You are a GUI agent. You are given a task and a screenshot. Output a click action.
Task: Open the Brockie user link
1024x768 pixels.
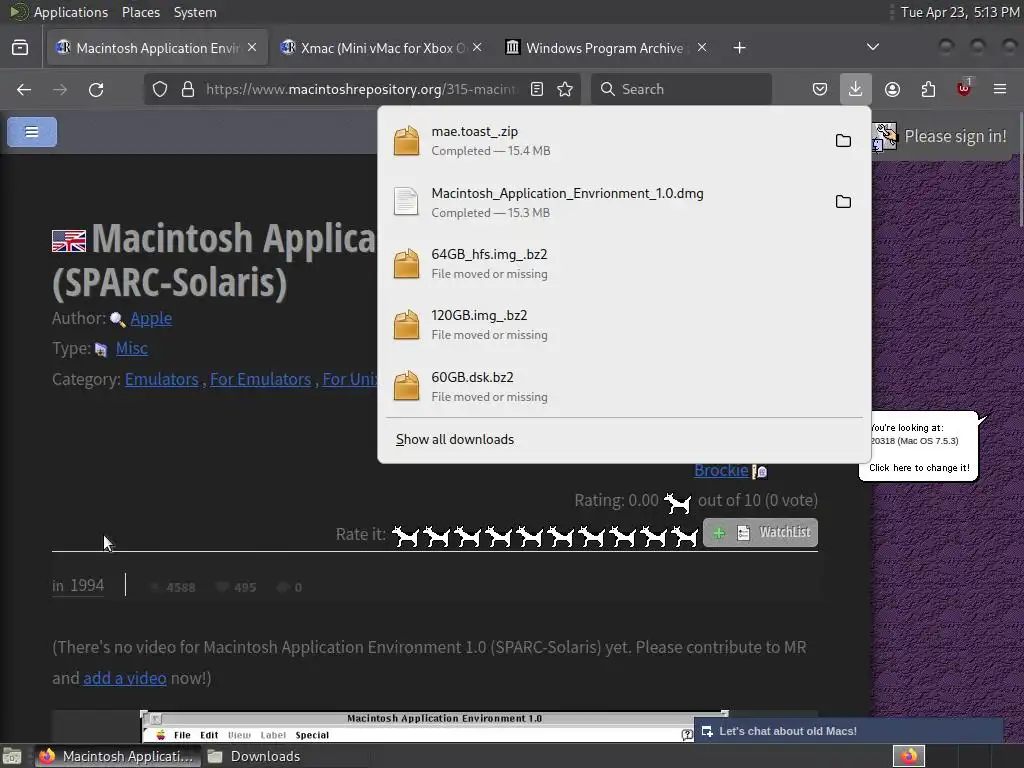[x=721, y=470]
